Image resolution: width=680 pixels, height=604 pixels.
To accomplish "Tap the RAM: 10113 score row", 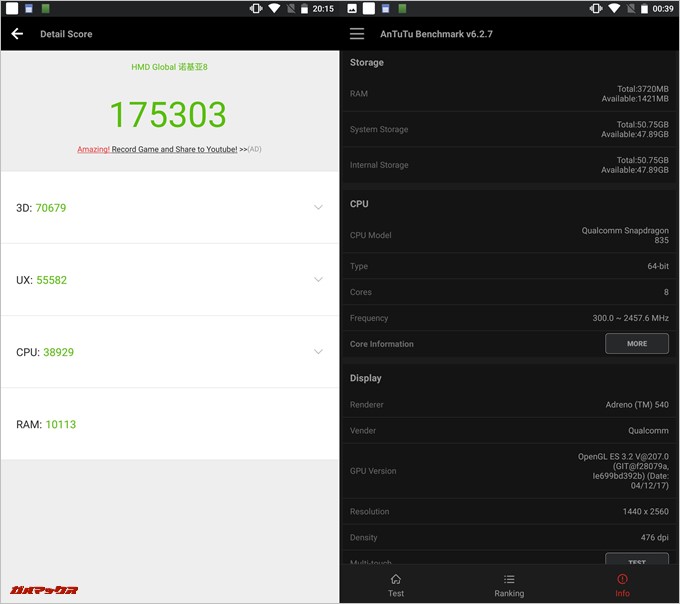I will tap(168, 424).
